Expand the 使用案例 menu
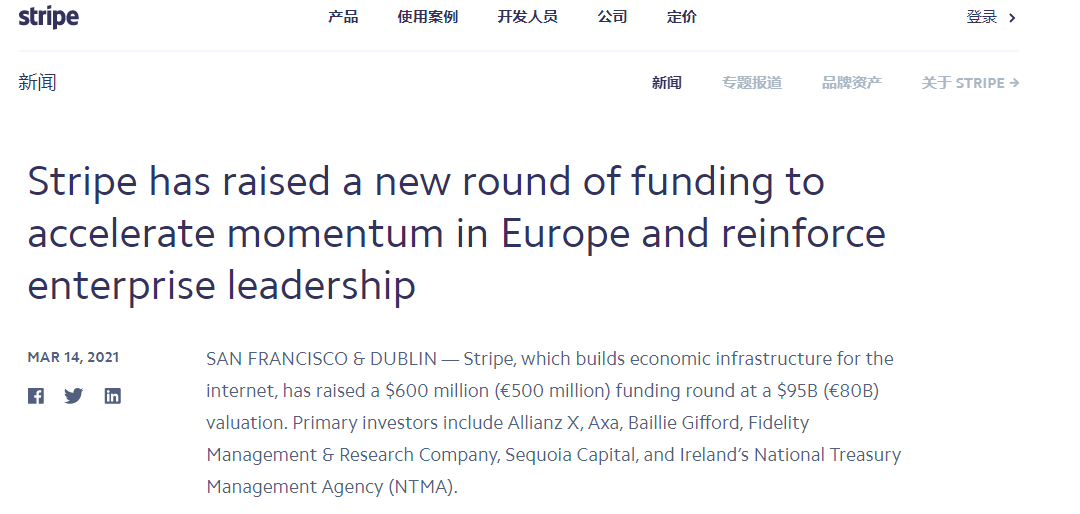This screenshot has height=514, width=1080. point(427,17)
